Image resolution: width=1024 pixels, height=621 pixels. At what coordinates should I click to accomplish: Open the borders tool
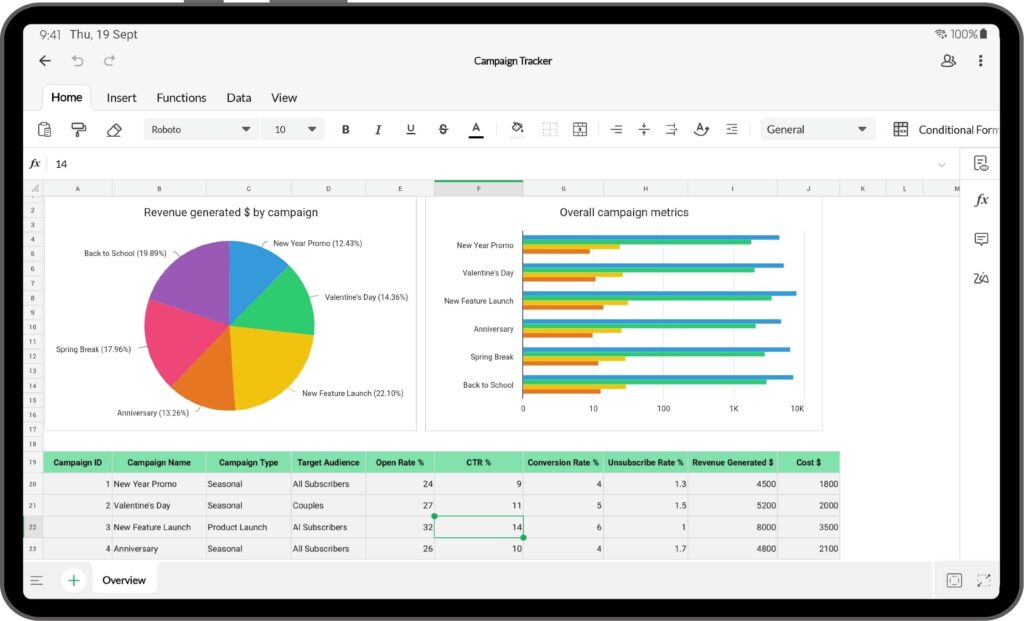point(550,129)
